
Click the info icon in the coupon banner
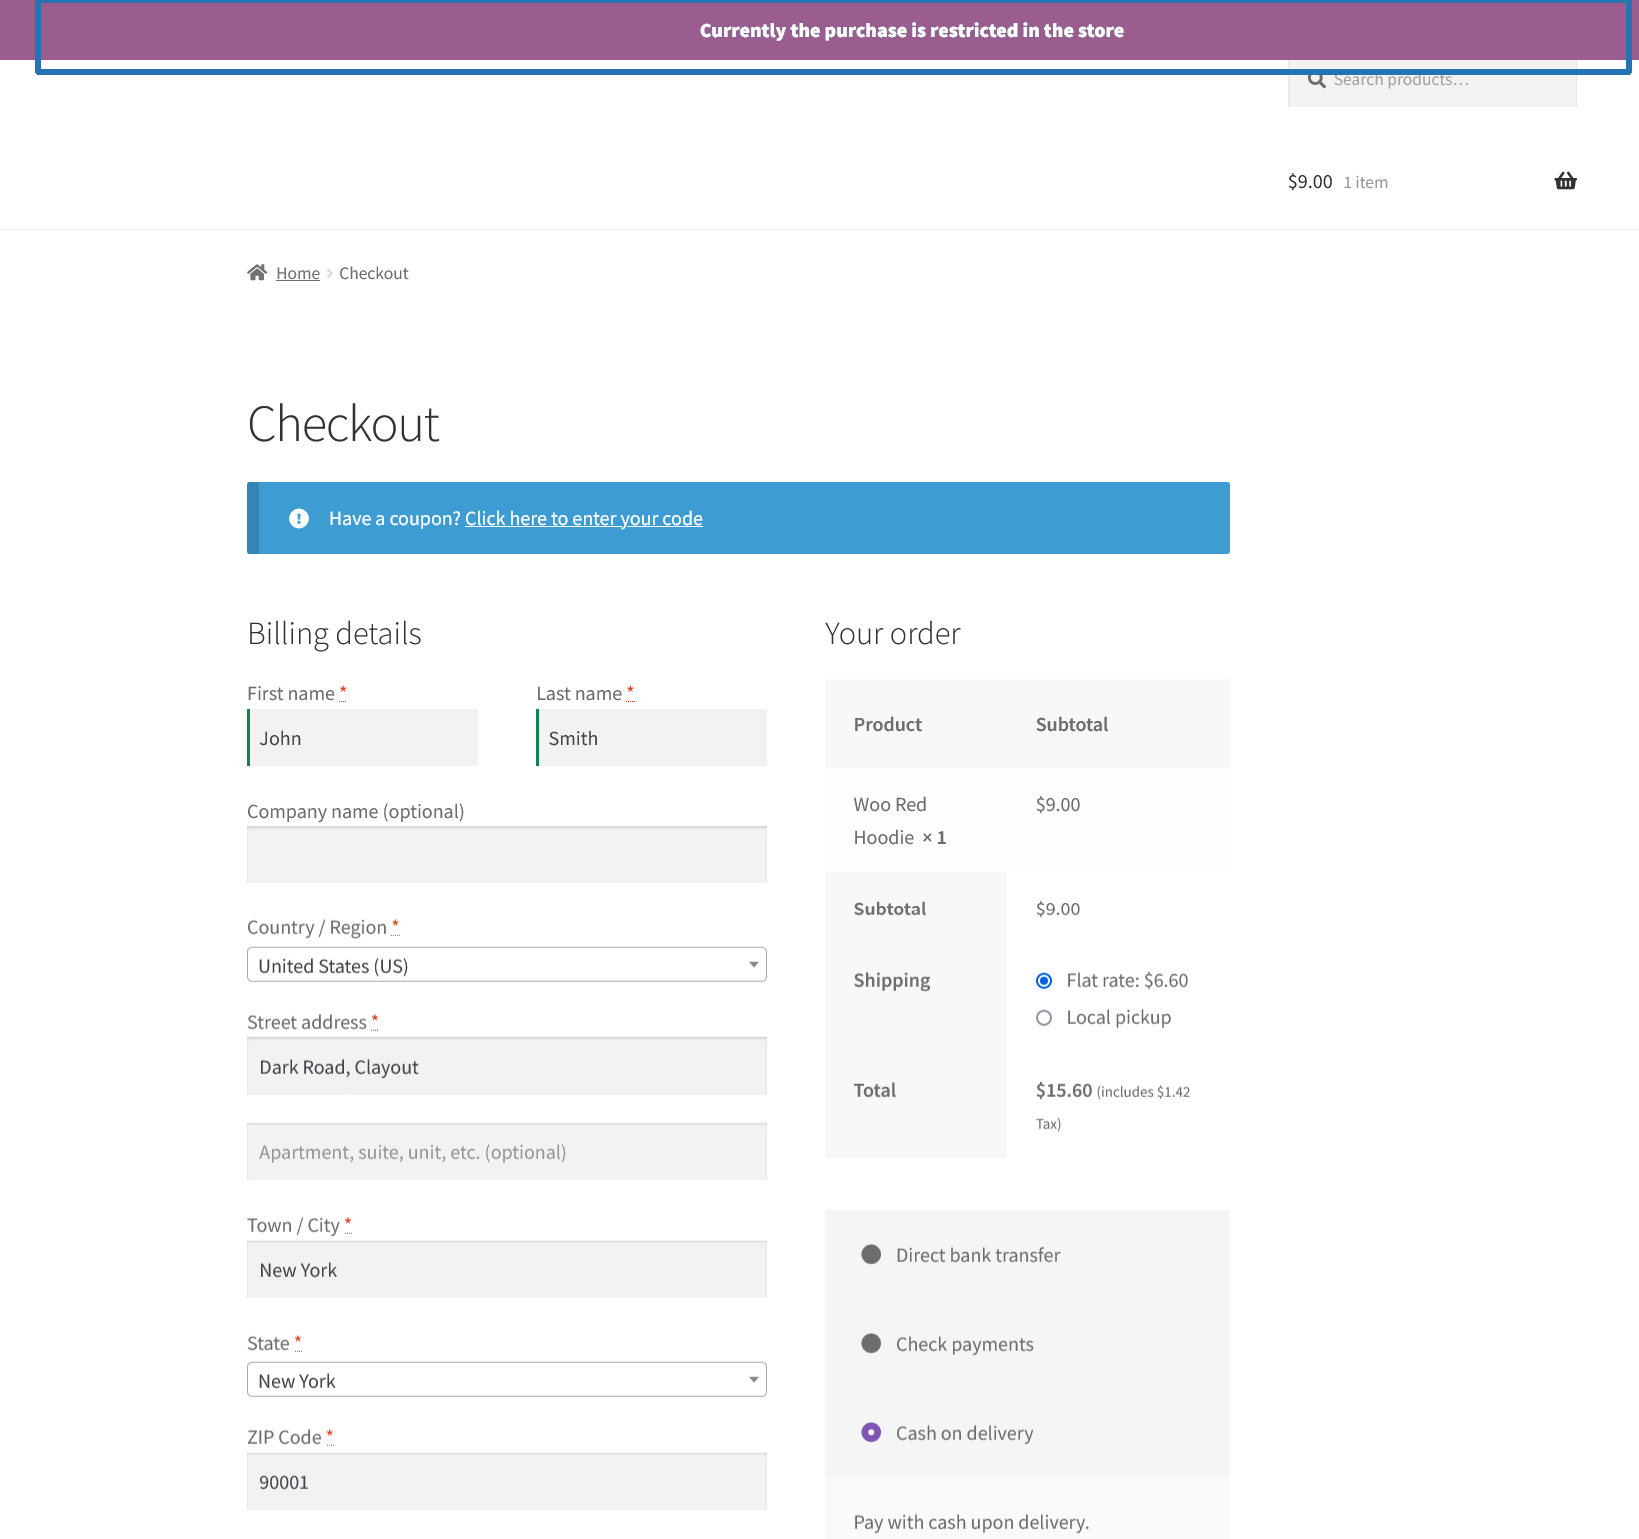(x=298, y=518)
